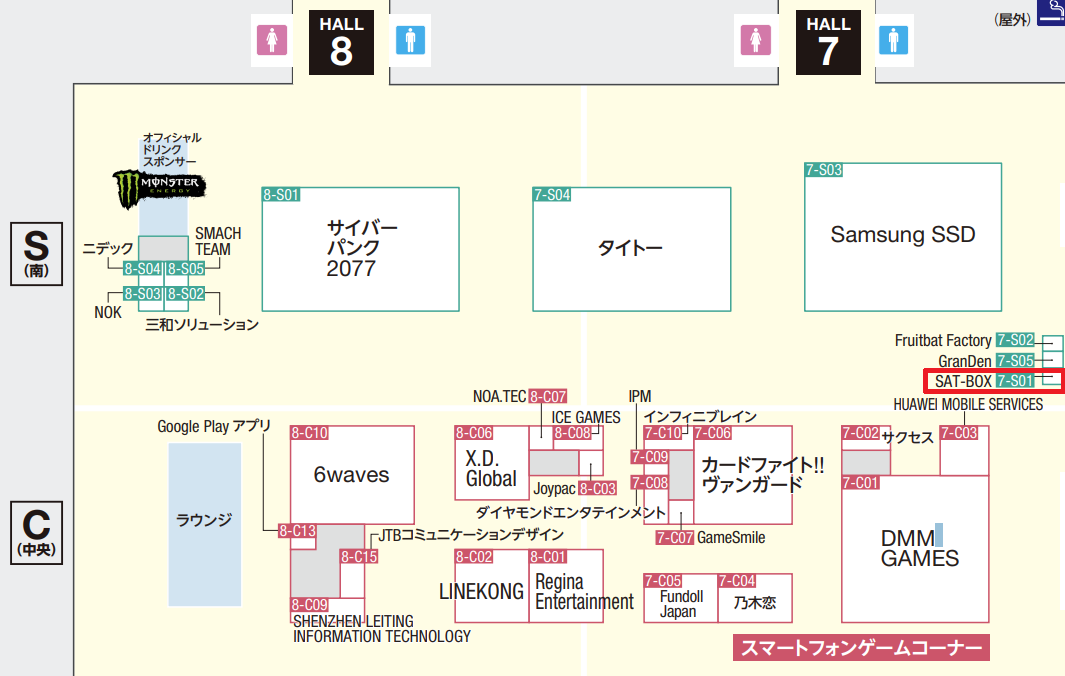Select the IPM exhibitor label
Screen dimensions: 1065x676
coord(640,396)
